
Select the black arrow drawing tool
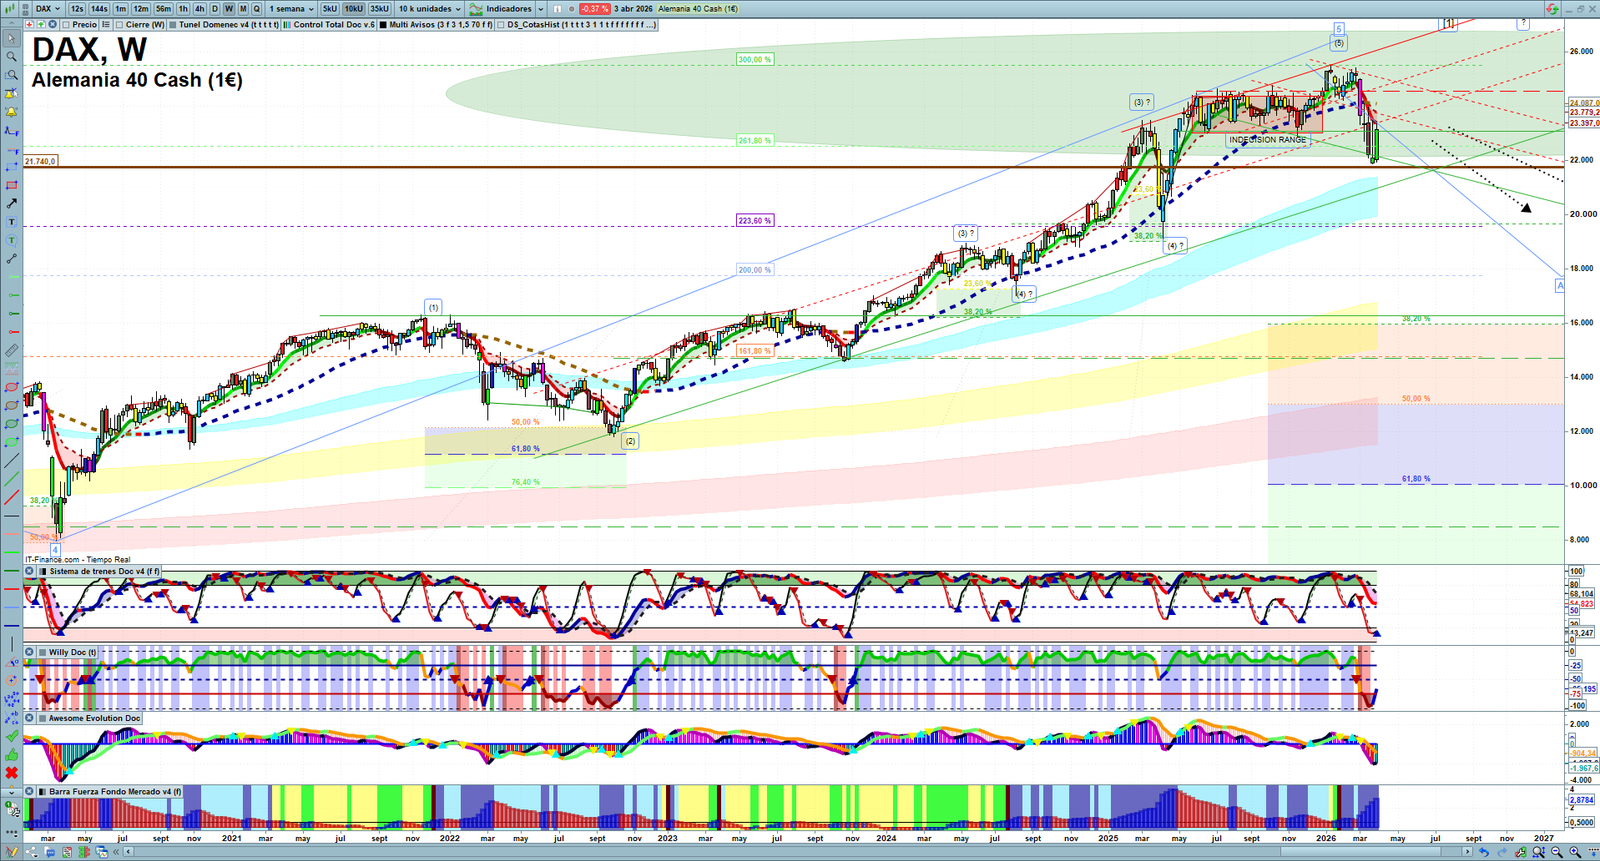tap(11, 203)
